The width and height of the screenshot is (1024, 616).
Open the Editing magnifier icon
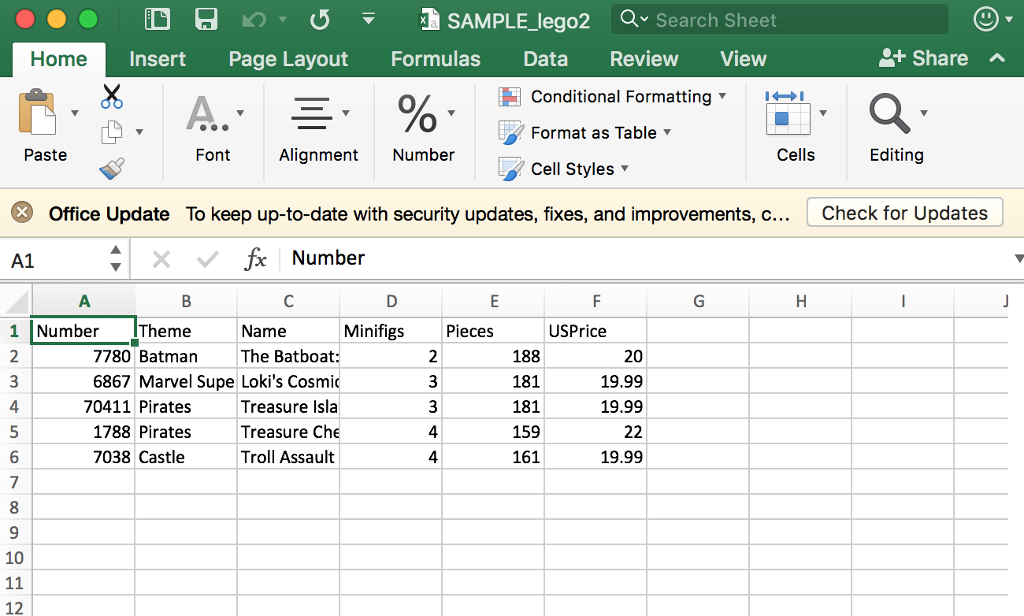tap(889, 113)
